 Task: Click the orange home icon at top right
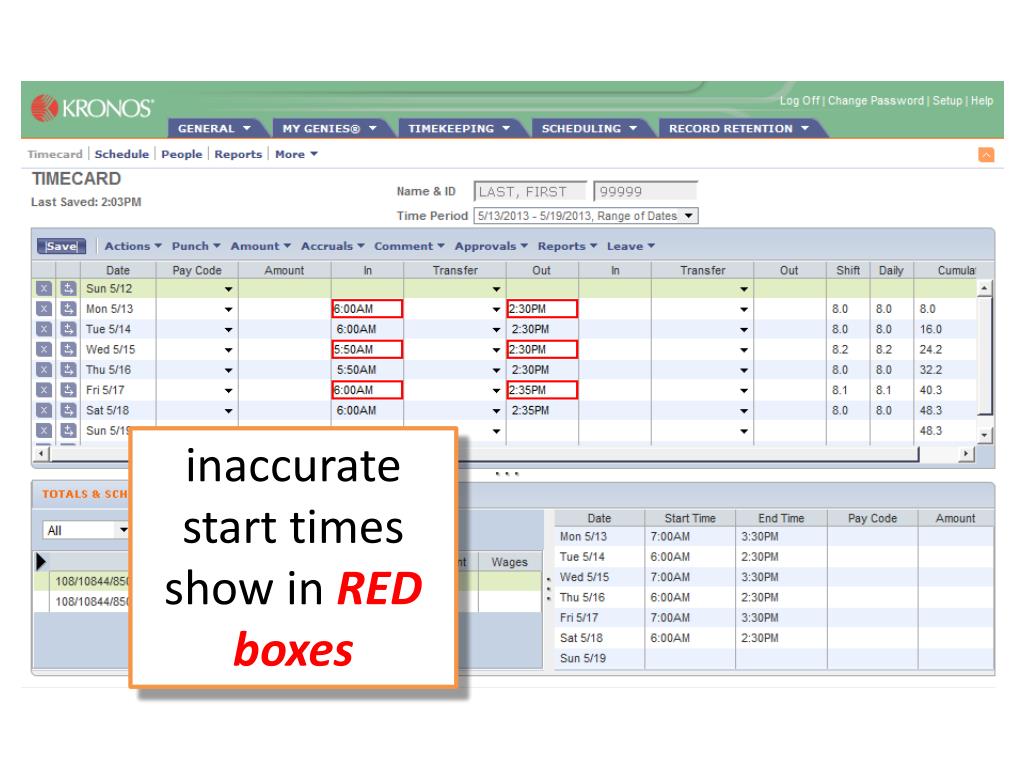986,154
